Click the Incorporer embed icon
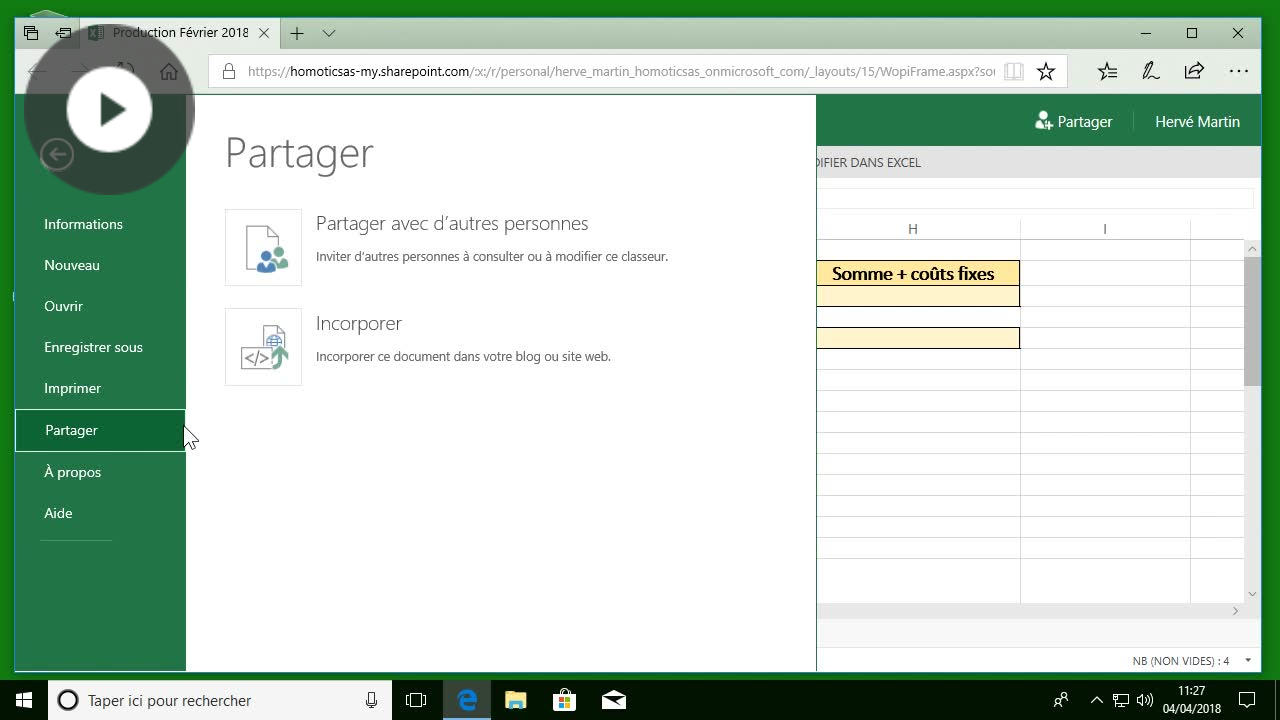 point(263,347)
